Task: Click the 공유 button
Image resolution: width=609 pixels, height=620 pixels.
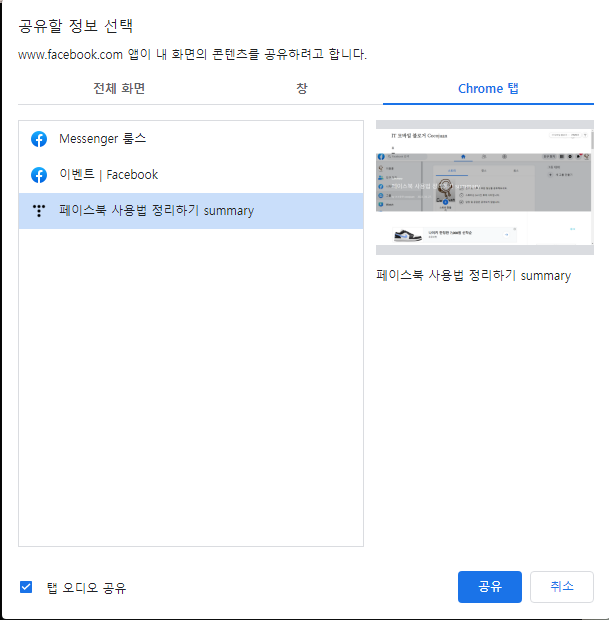Action: [x=490, y=587]
